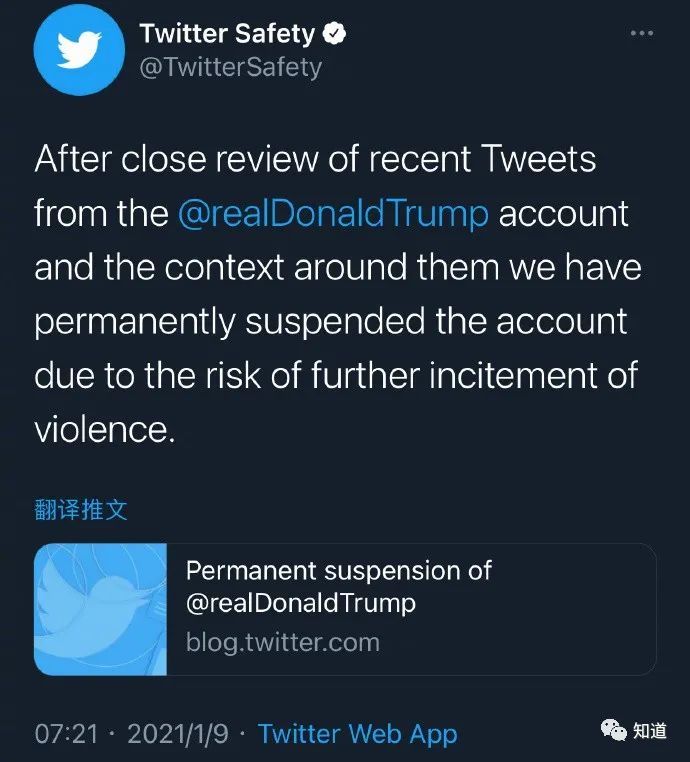Open the blue @realDonaldTrump mention in tweet
Viewport: 690px width, 762px height.
(333, 214)
